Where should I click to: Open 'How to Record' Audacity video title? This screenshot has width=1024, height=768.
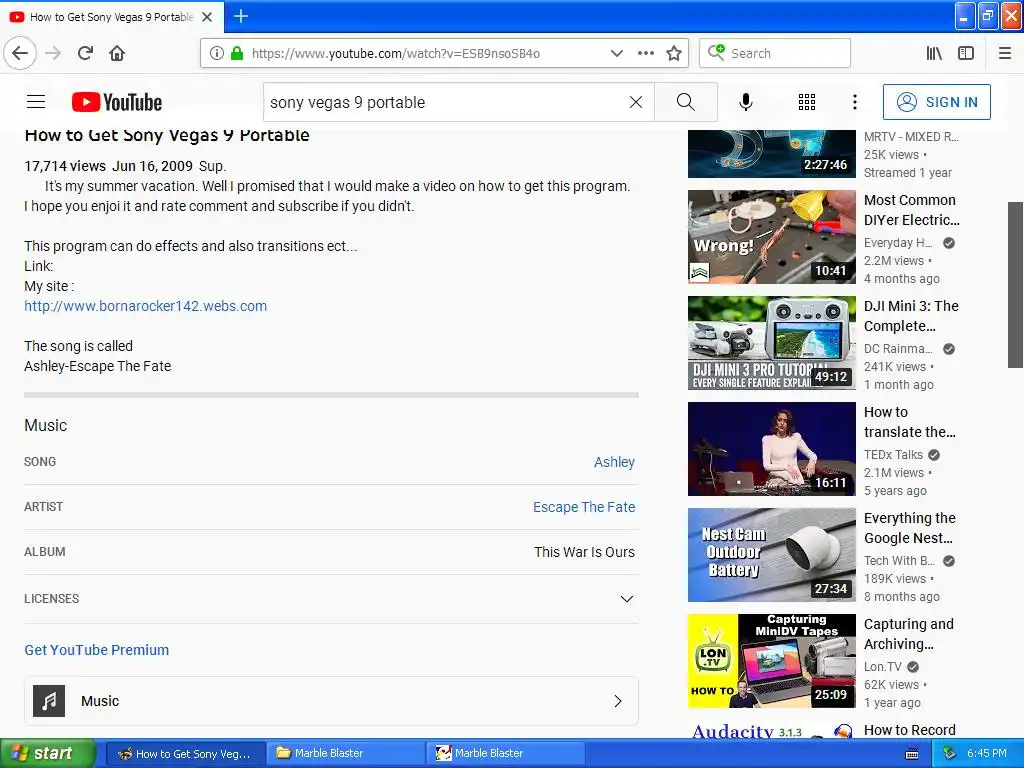point(910,729)
